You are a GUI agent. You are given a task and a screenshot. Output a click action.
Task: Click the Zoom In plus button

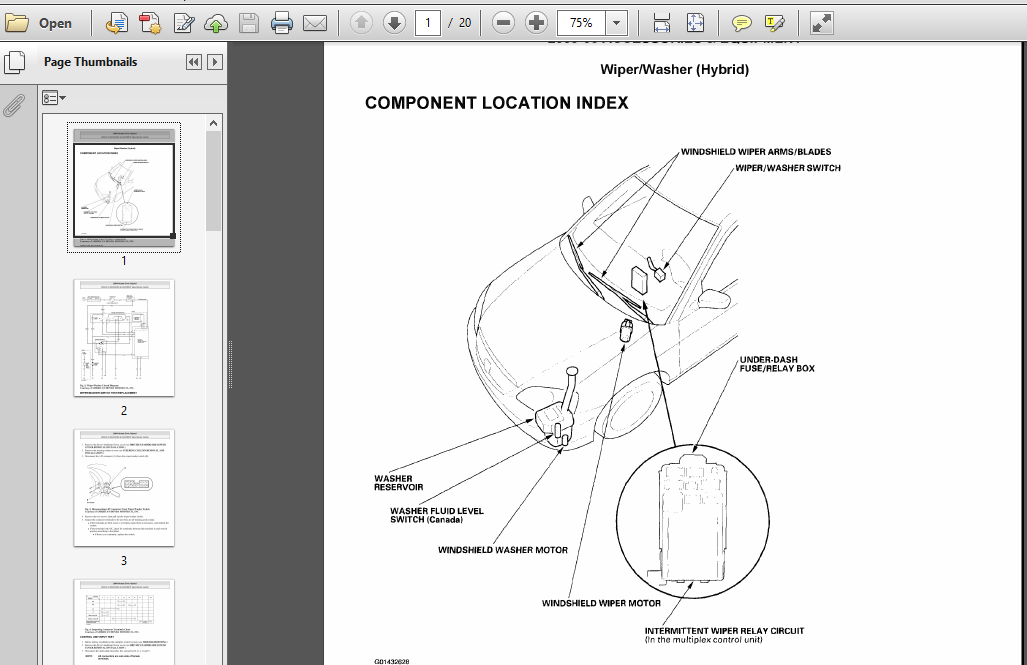pyautogui.click(x=536, y=24)
